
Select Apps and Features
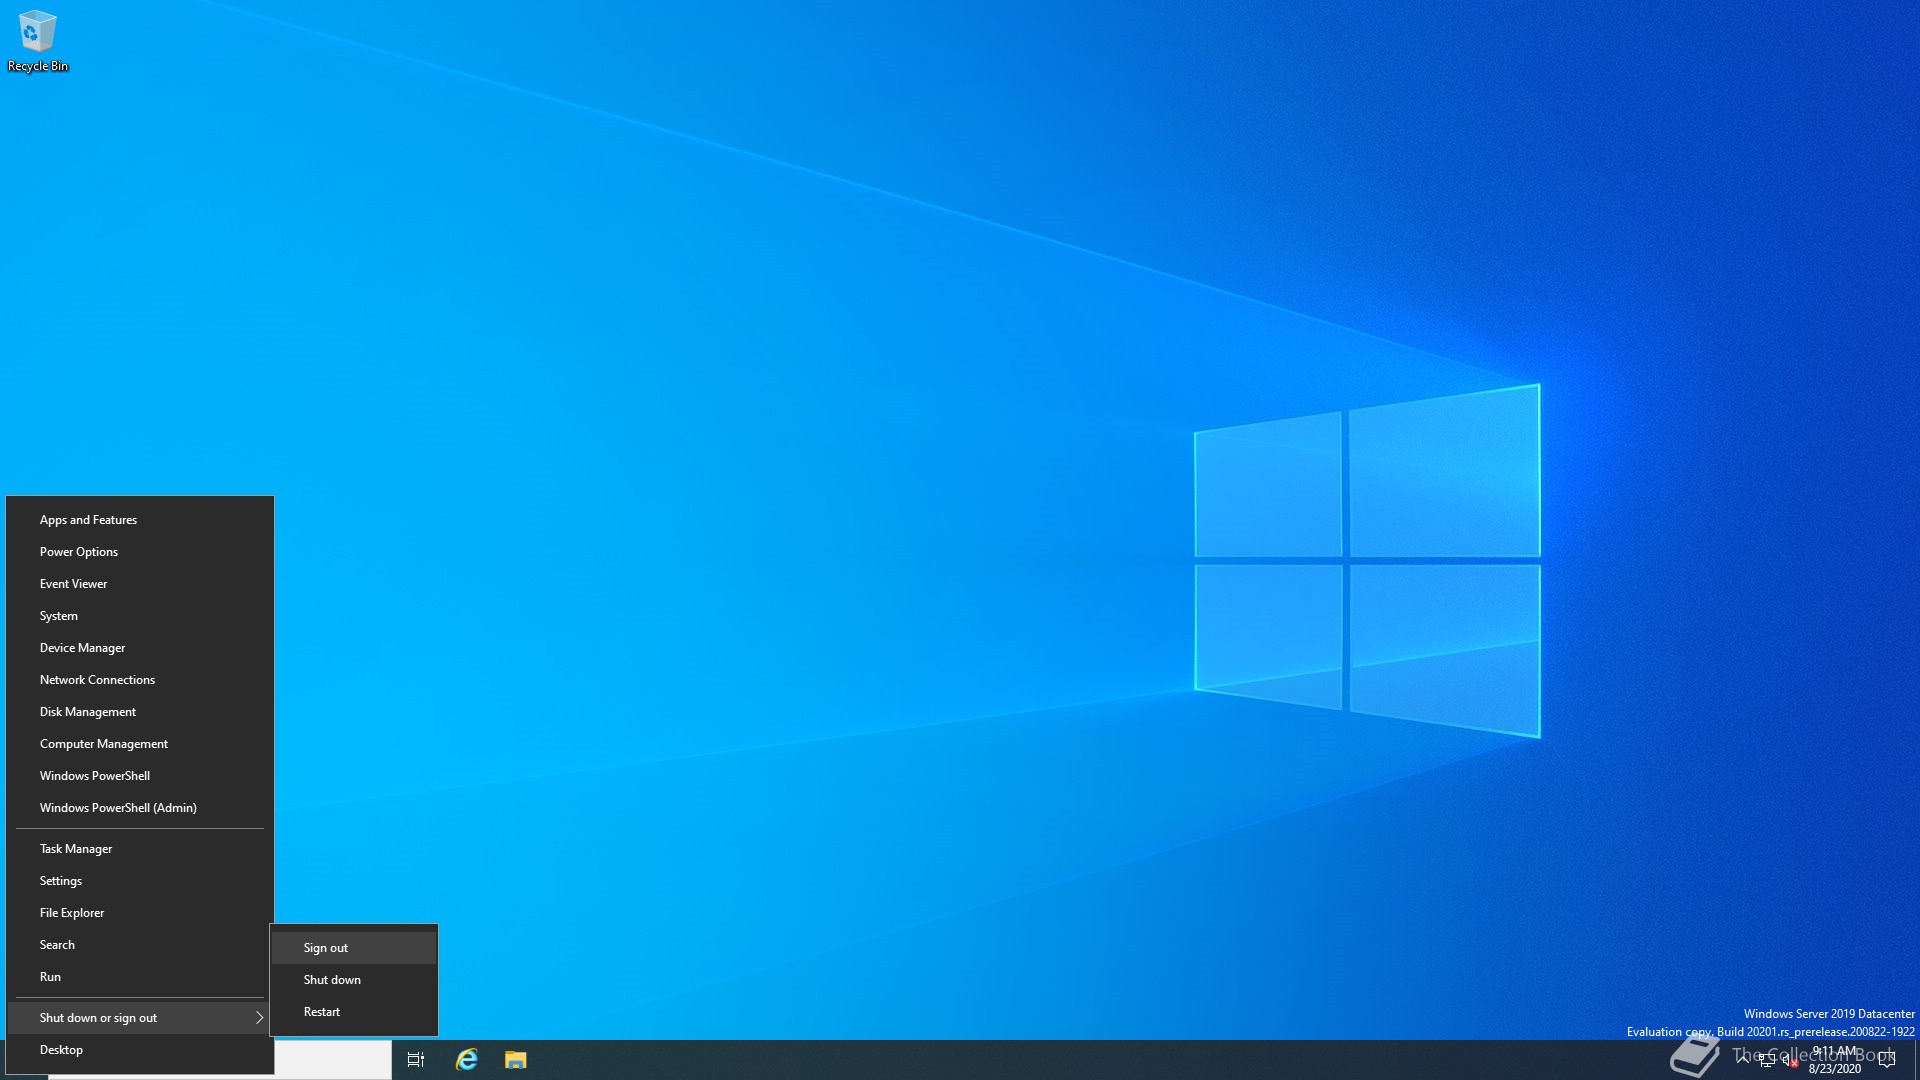140,520
